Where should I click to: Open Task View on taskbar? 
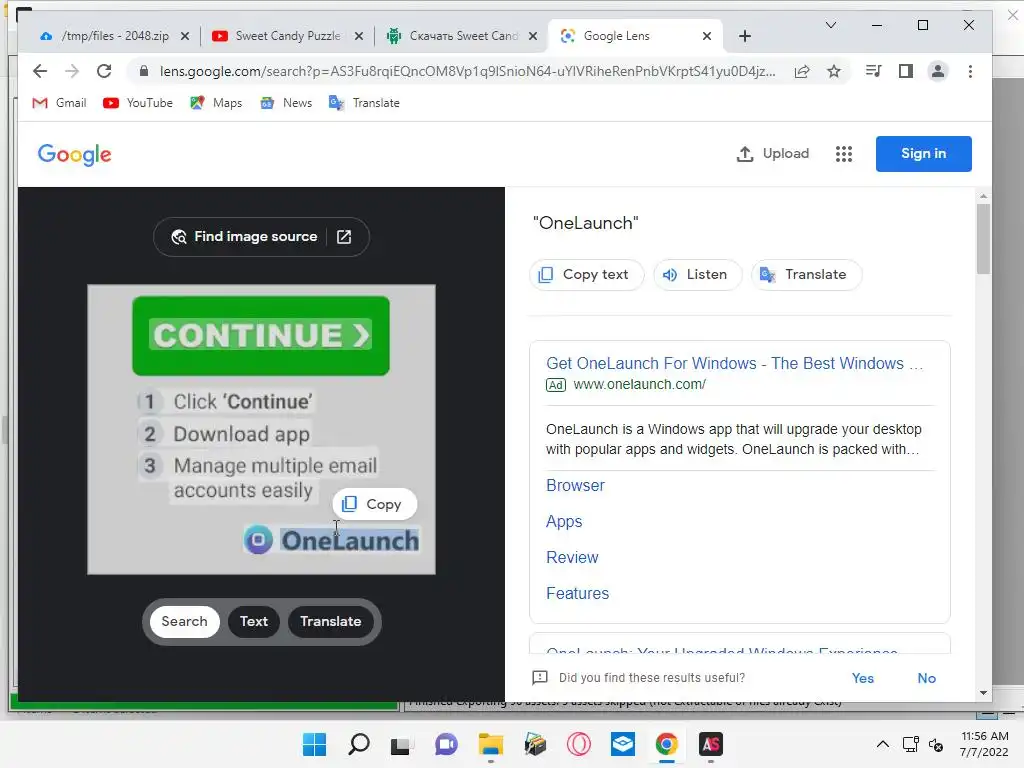pos(400,744)
